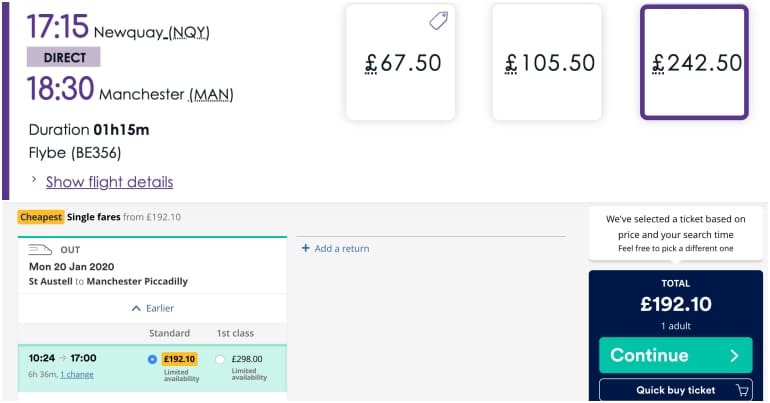Screen dimensions: 770x403
Task: Click the arrow between 10:24 and 17:00
Action: 63,358
